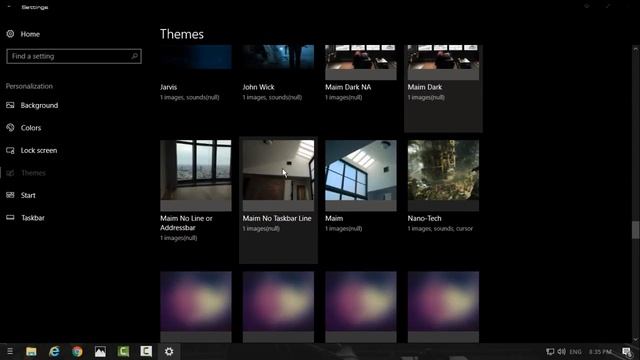Click the volume speaker tray icon
This screenshot has width=640, height=360.
click(x=562, y=351)
